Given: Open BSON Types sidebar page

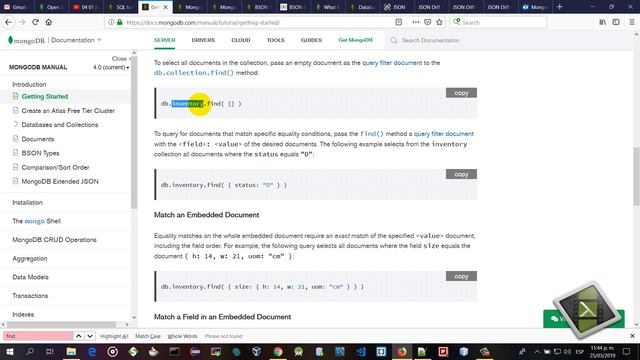Looking at the screenshot, I should pos(40,153).
